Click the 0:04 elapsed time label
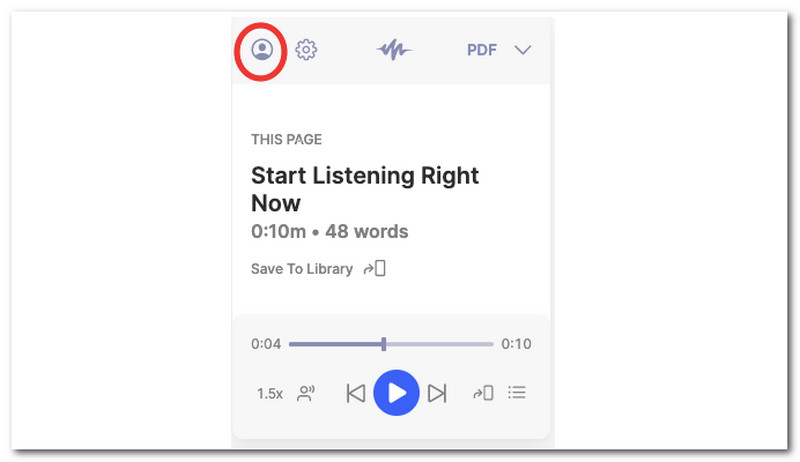Viewport: 800px width, 462px height. 266,344
